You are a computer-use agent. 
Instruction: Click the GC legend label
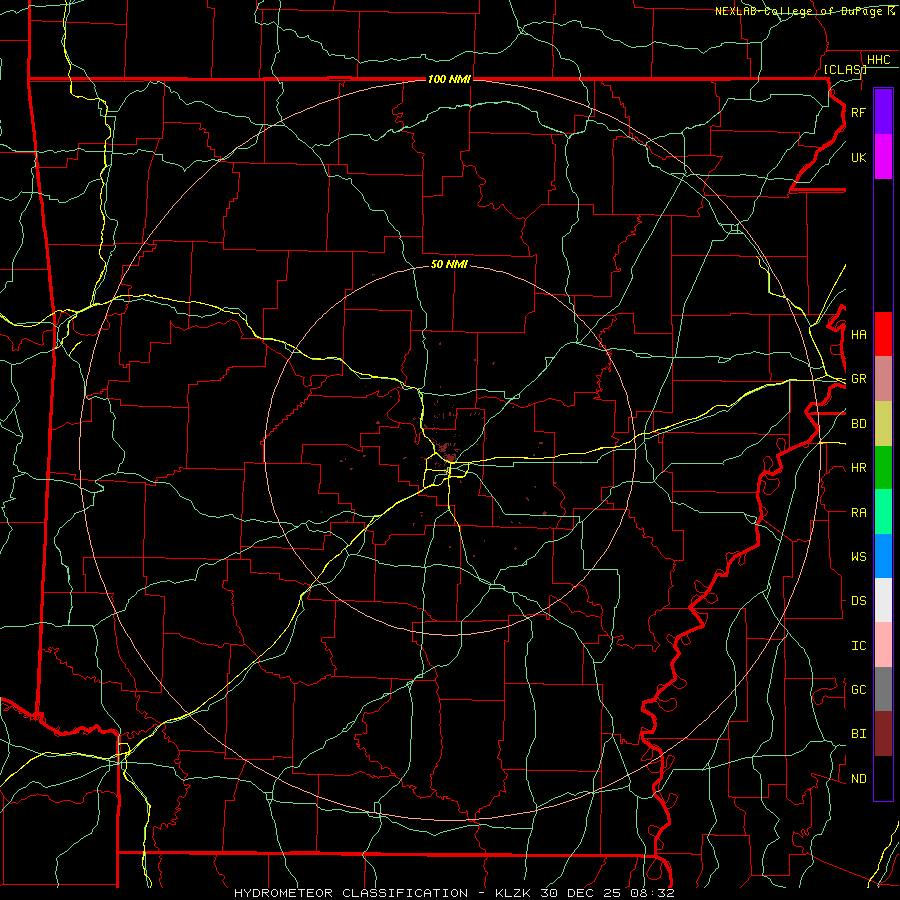coord(858,689)
